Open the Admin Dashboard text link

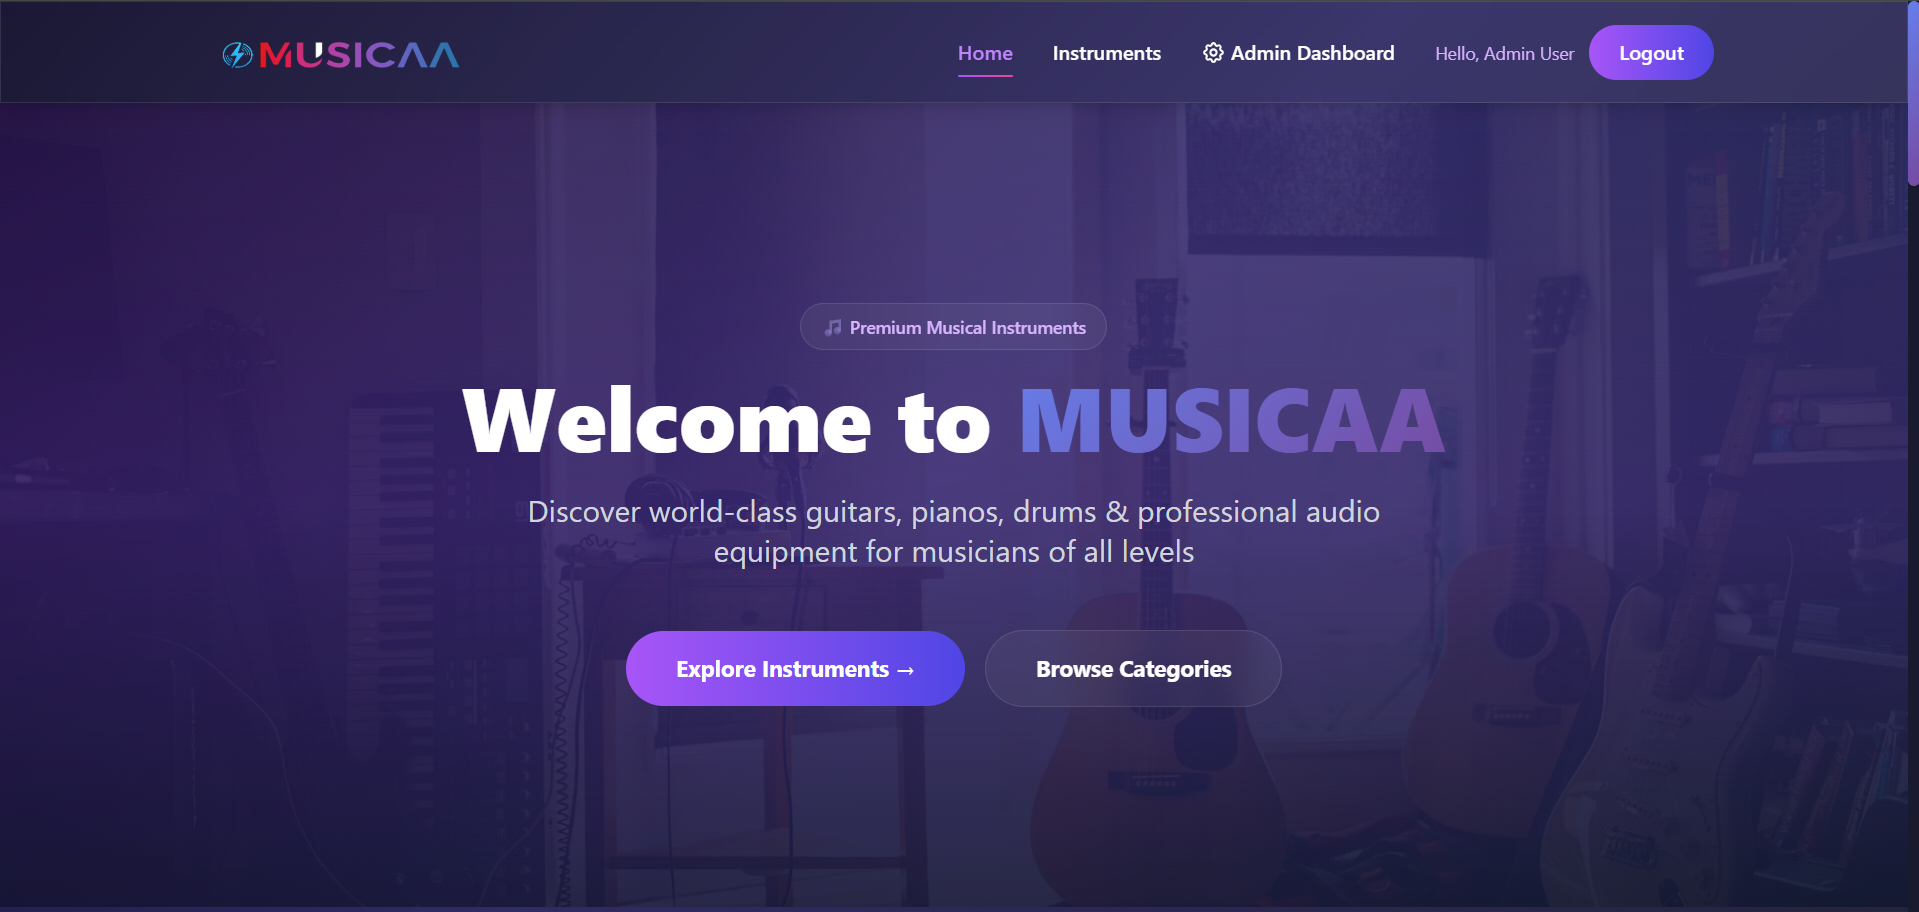coord(1312,53)
